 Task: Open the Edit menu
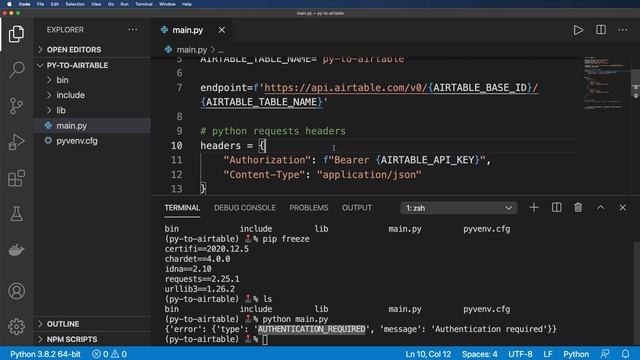(x=55, y=4)
